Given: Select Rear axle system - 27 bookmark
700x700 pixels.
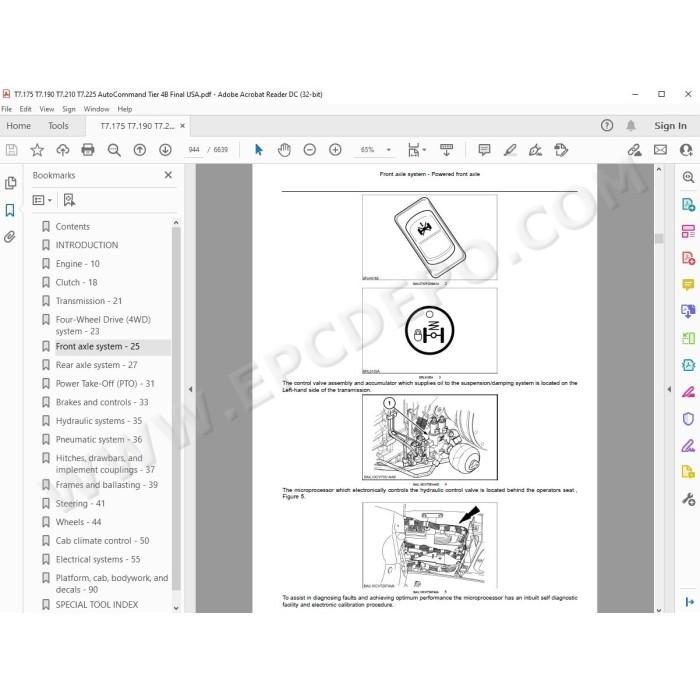Looking at the screenshot, I should 96,365.
